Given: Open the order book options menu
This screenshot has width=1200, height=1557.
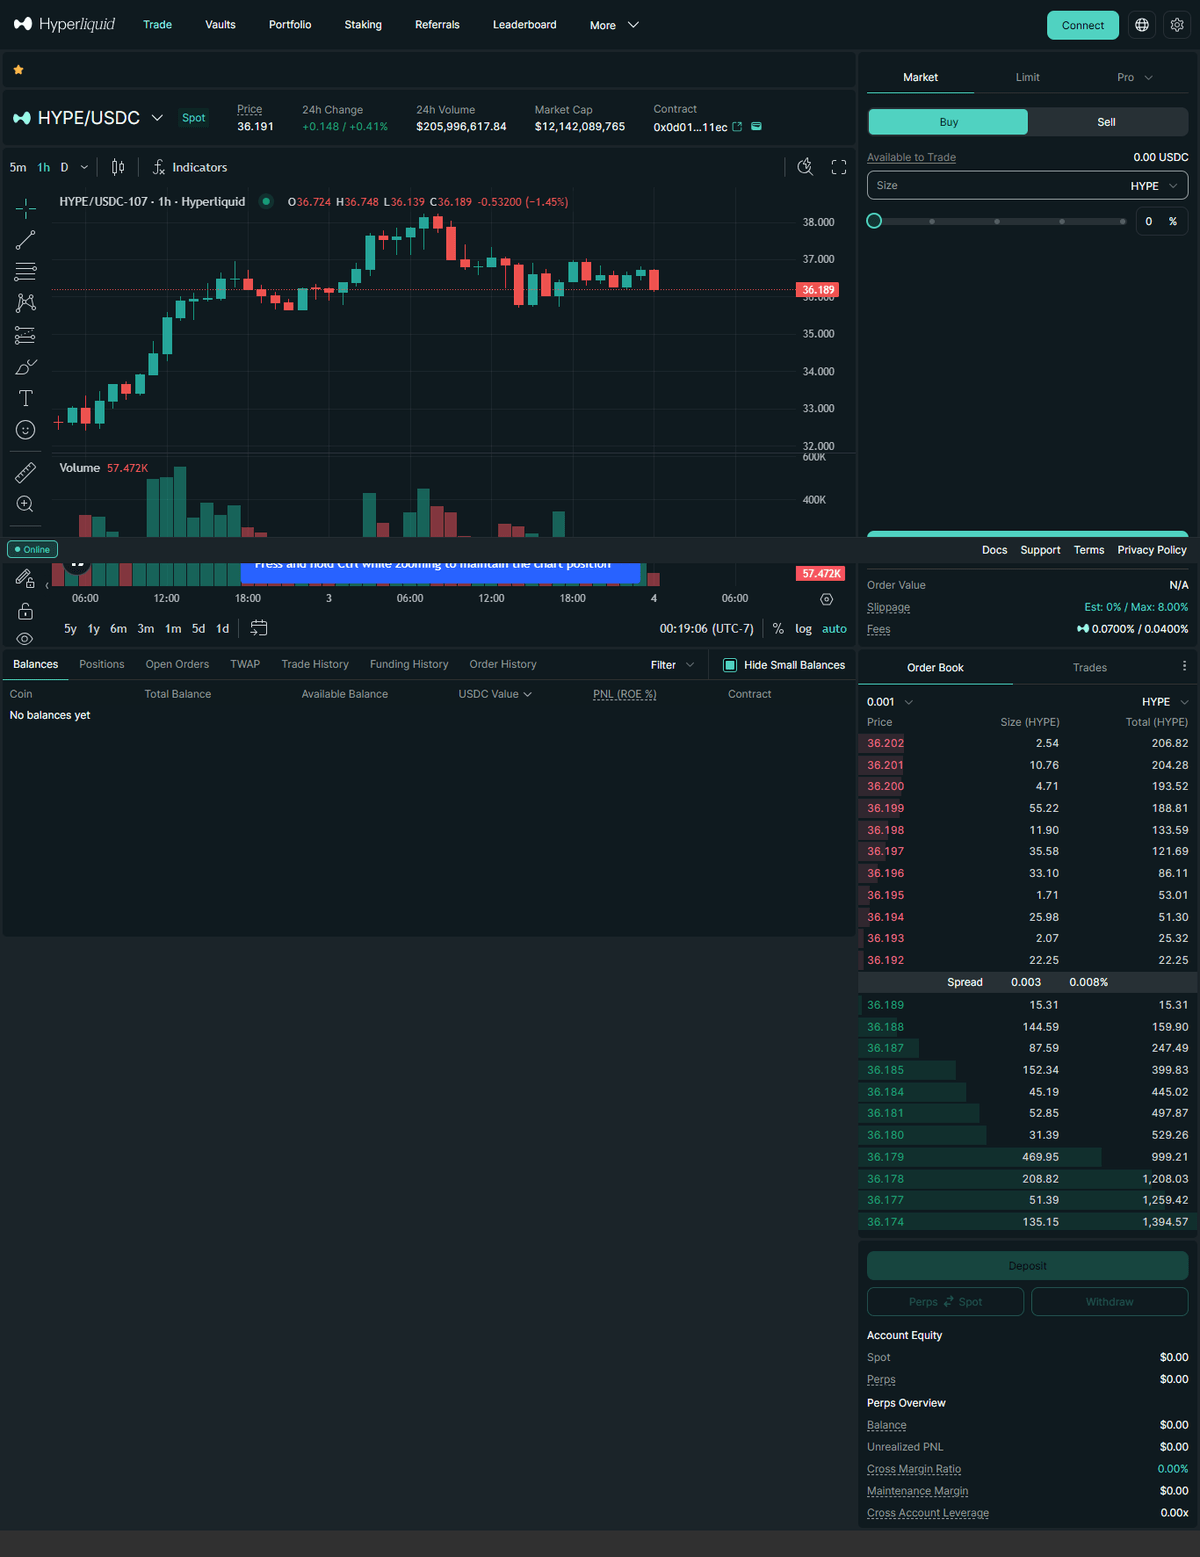Looking at the screenshot, I should coord(1184,666).
